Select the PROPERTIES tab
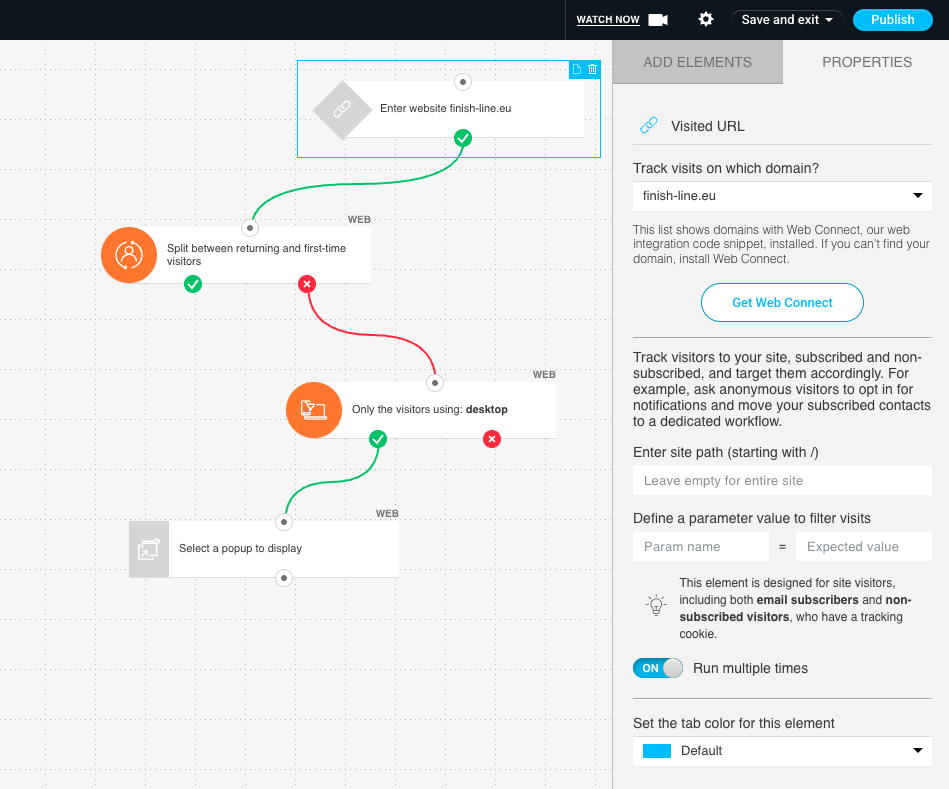This screenshot has height=789, width=949. tap(866, 62)
